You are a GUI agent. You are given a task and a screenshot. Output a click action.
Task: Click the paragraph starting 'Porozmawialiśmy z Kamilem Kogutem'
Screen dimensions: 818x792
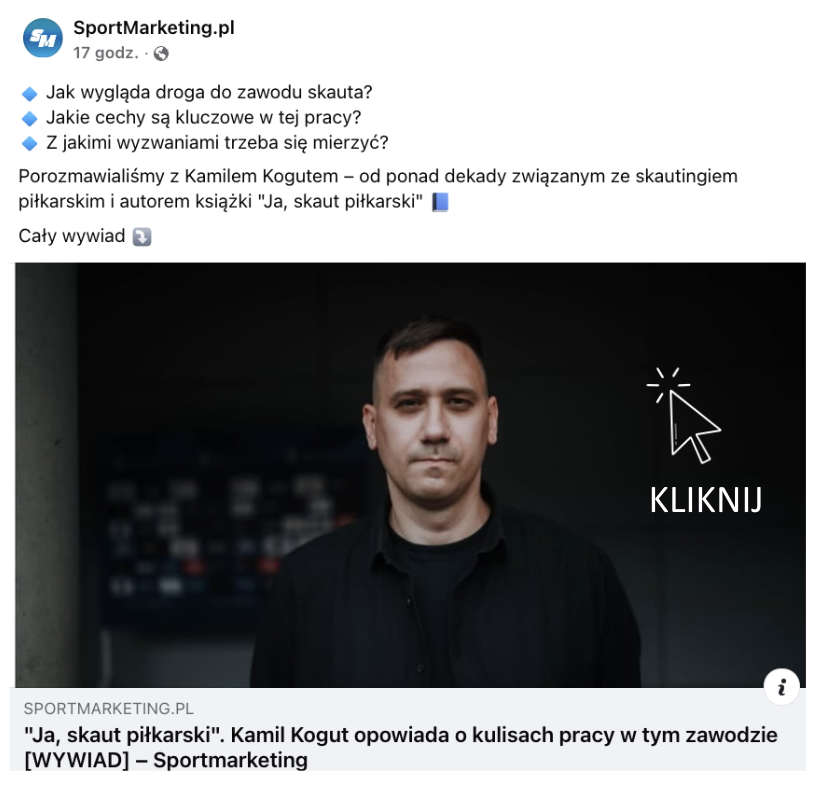point(378,189)
